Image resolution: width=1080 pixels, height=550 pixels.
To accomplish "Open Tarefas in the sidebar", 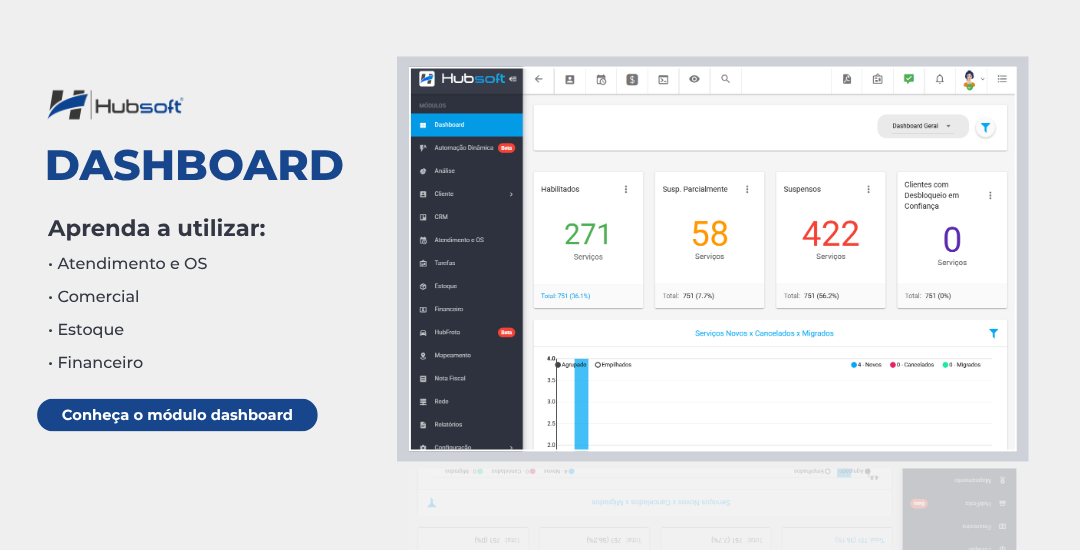I will [467, 263].
